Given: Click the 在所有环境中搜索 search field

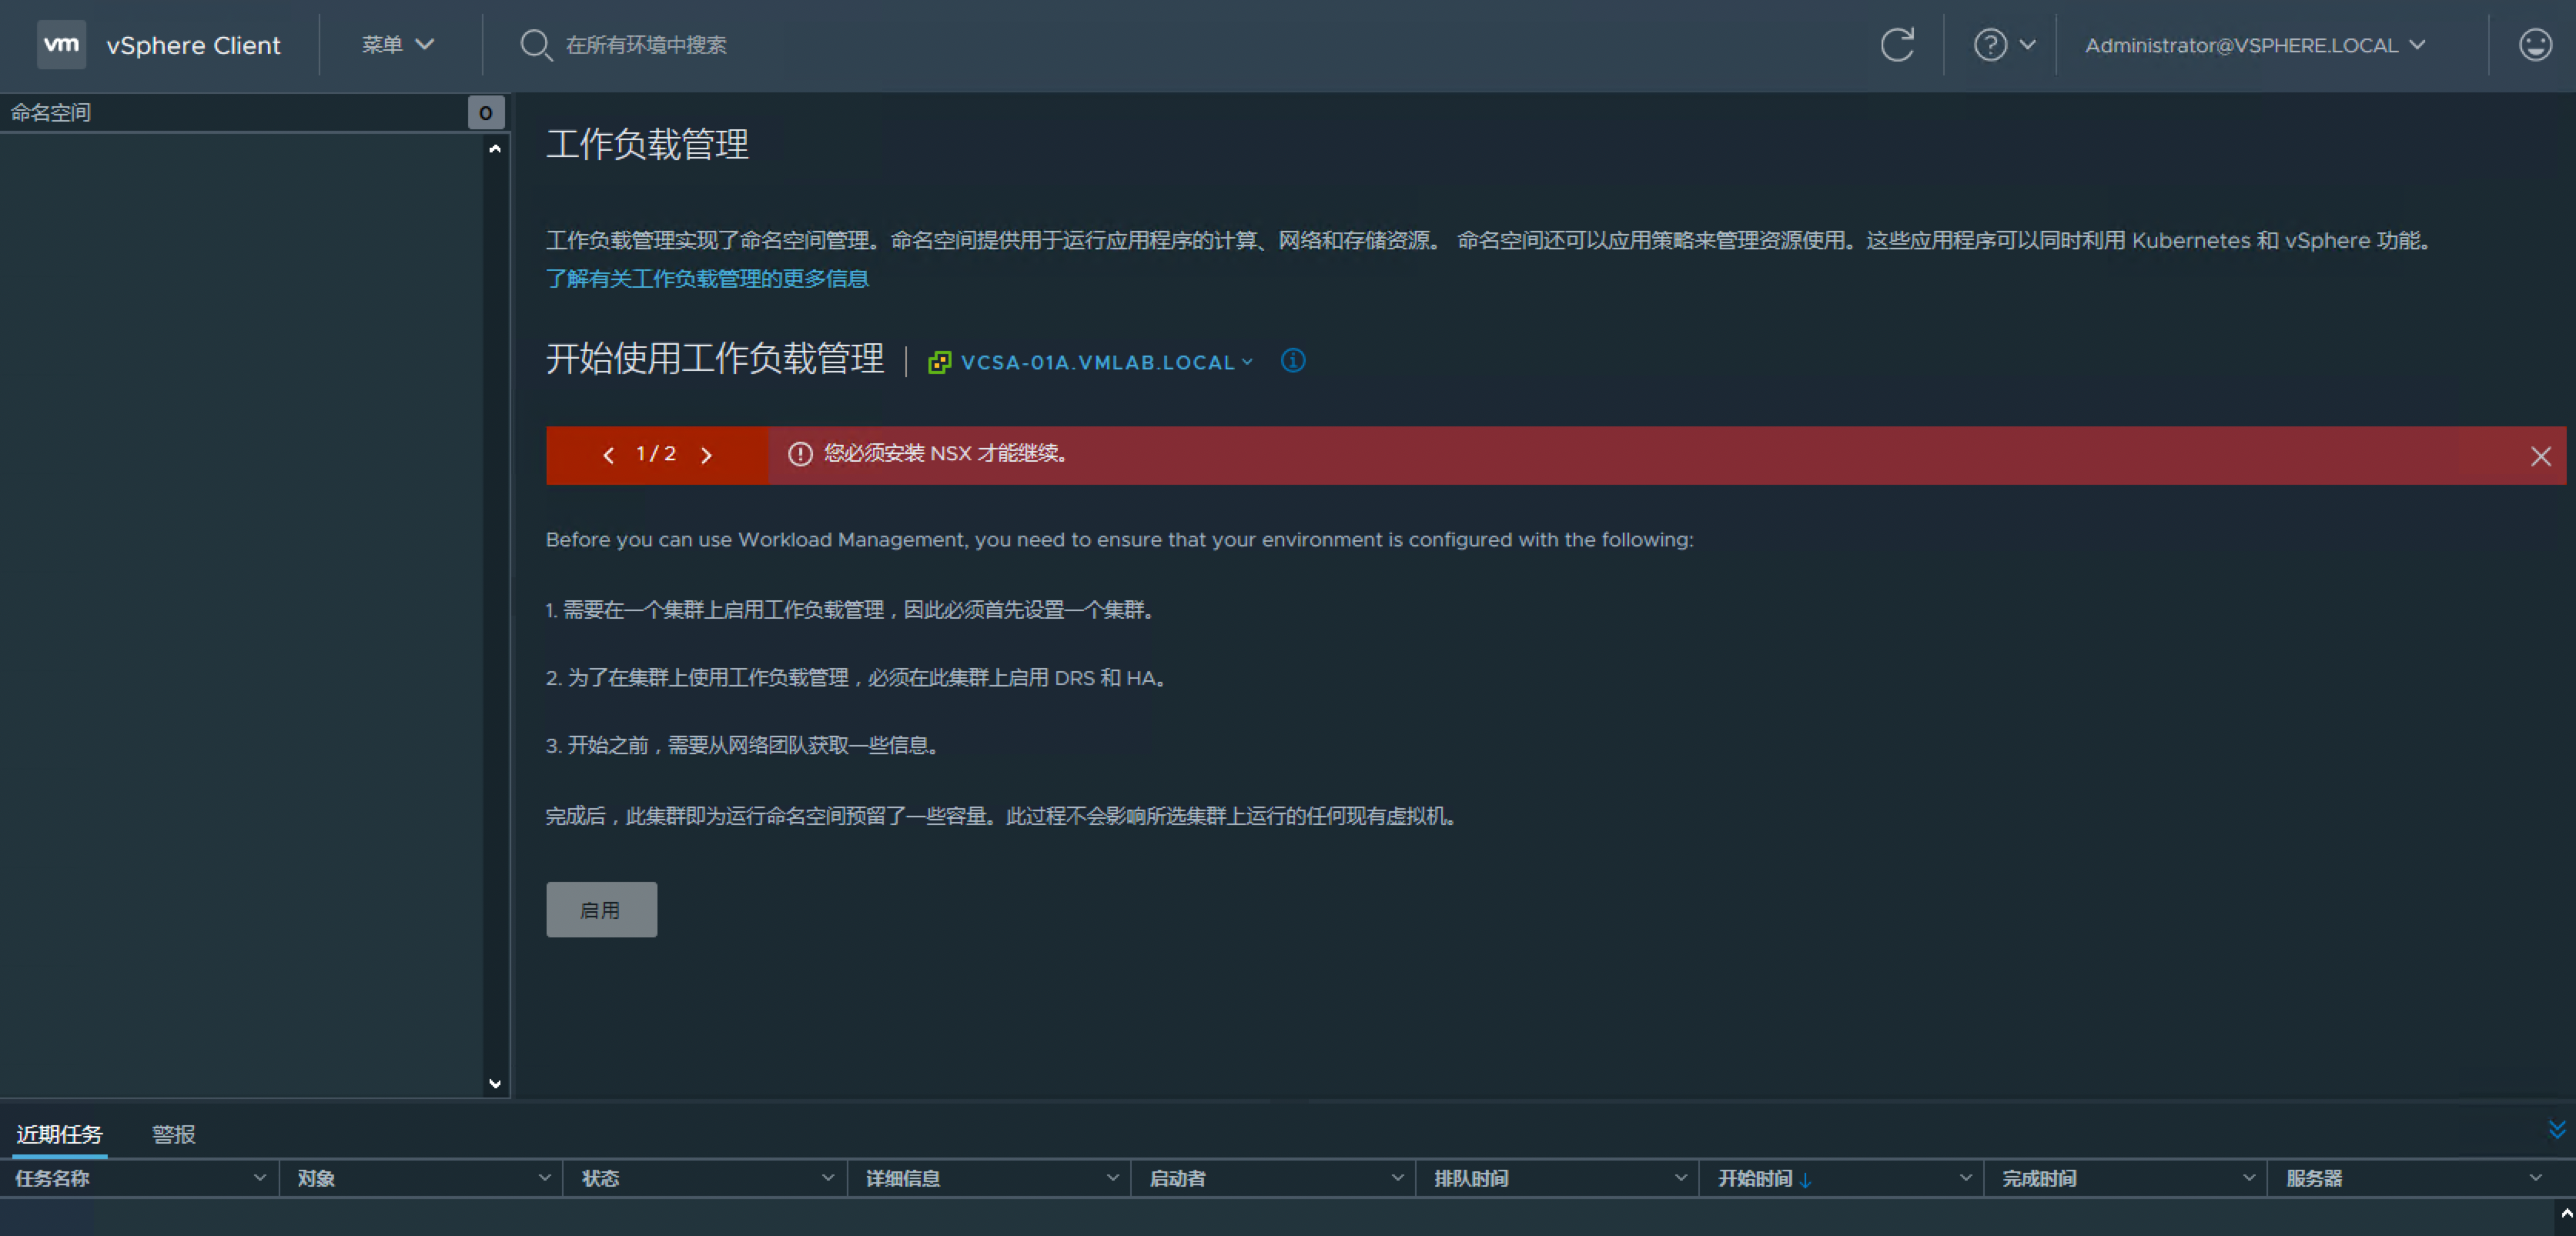Looking at the screenshot, I should click(646, 45).
